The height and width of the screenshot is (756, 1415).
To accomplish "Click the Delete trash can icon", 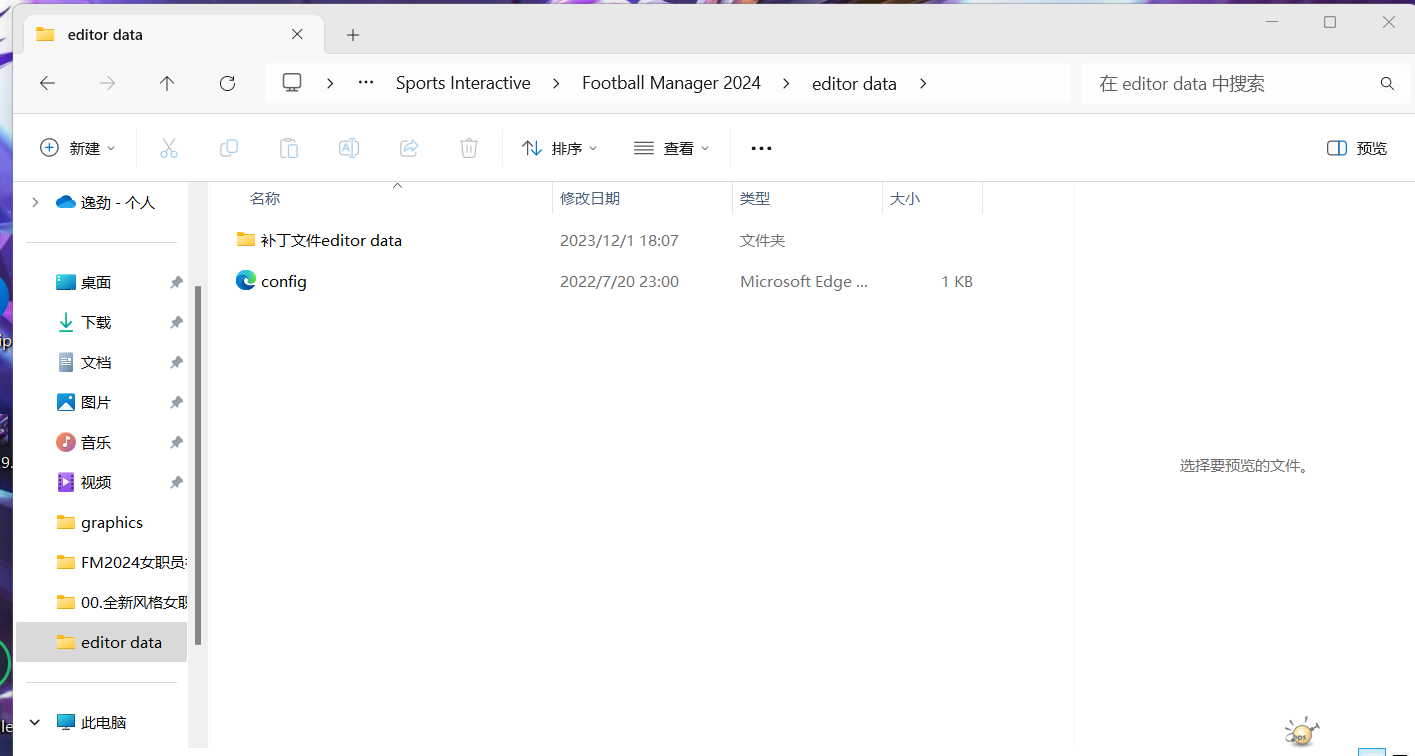I will [x=468, y=148].
